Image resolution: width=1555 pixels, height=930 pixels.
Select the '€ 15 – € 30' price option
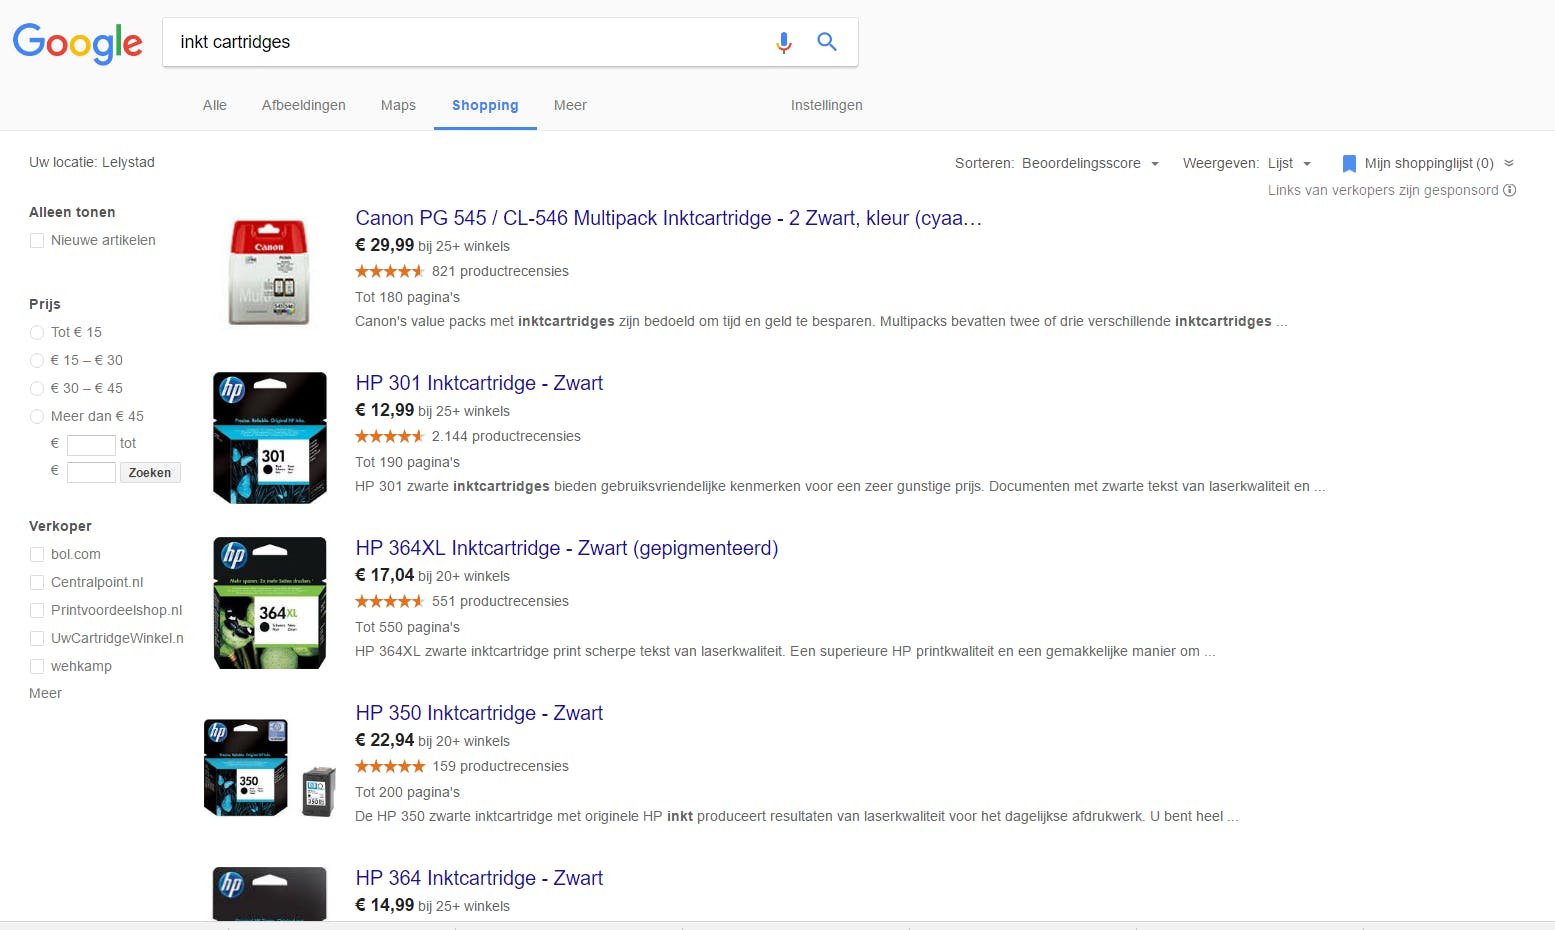click(37, 361)
